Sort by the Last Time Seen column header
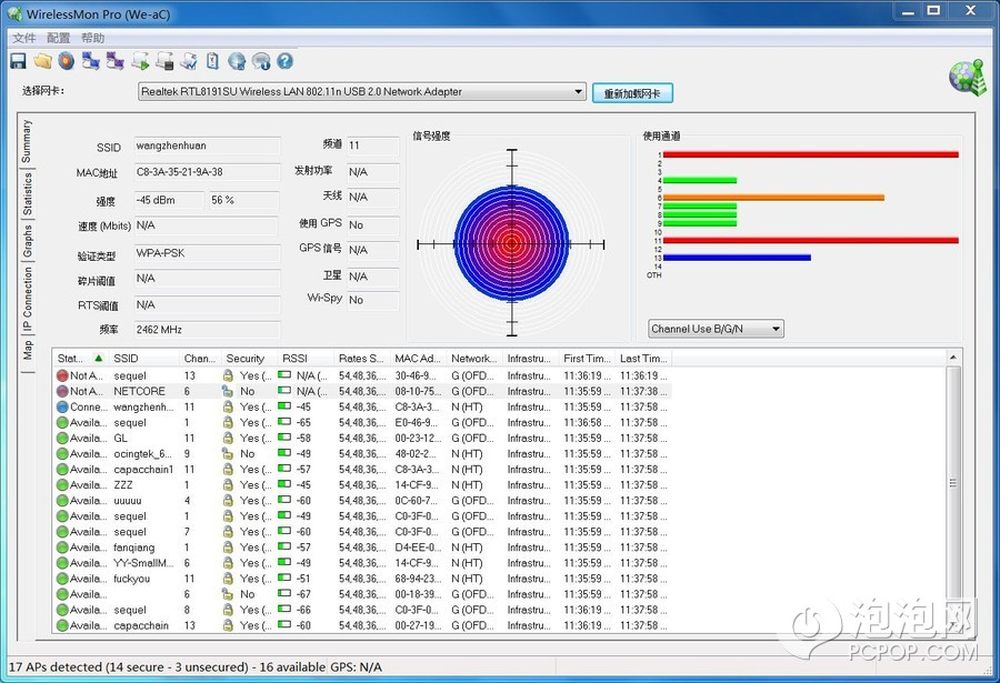This screenshot has width=1000, height=683. [643, 358]
